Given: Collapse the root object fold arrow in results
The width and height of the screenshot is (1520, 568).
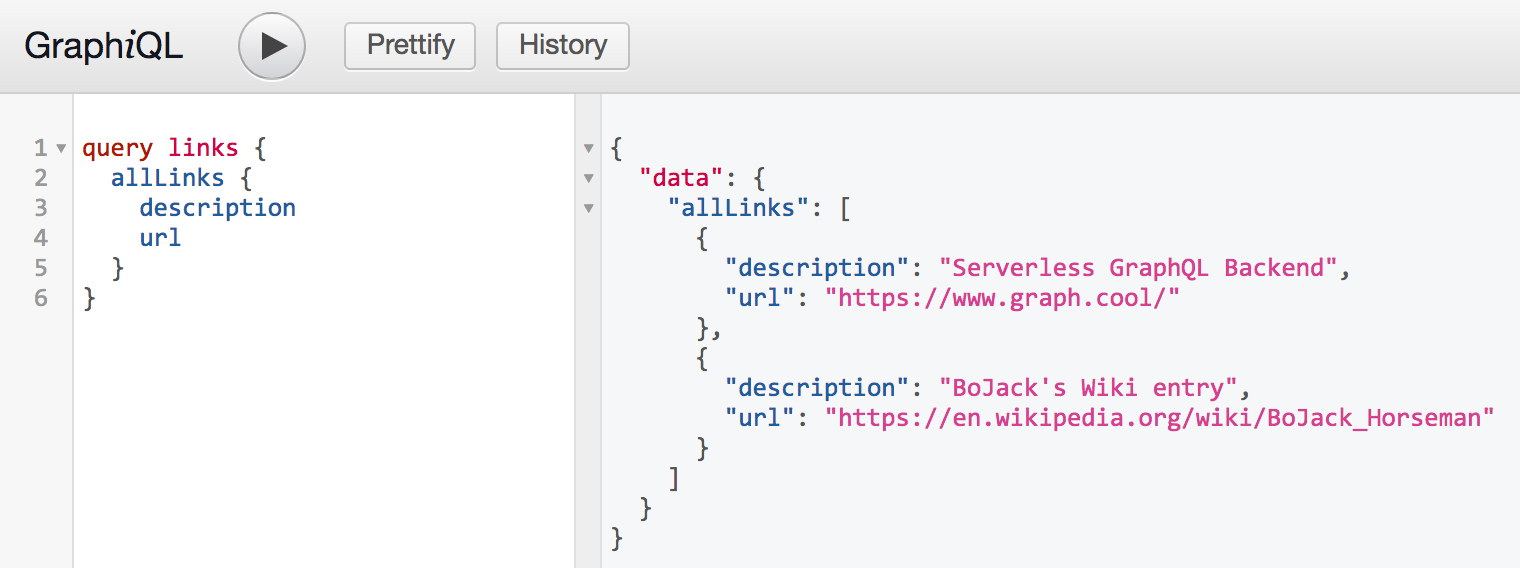Looking at the screenshot, I should tap(588, 149).
